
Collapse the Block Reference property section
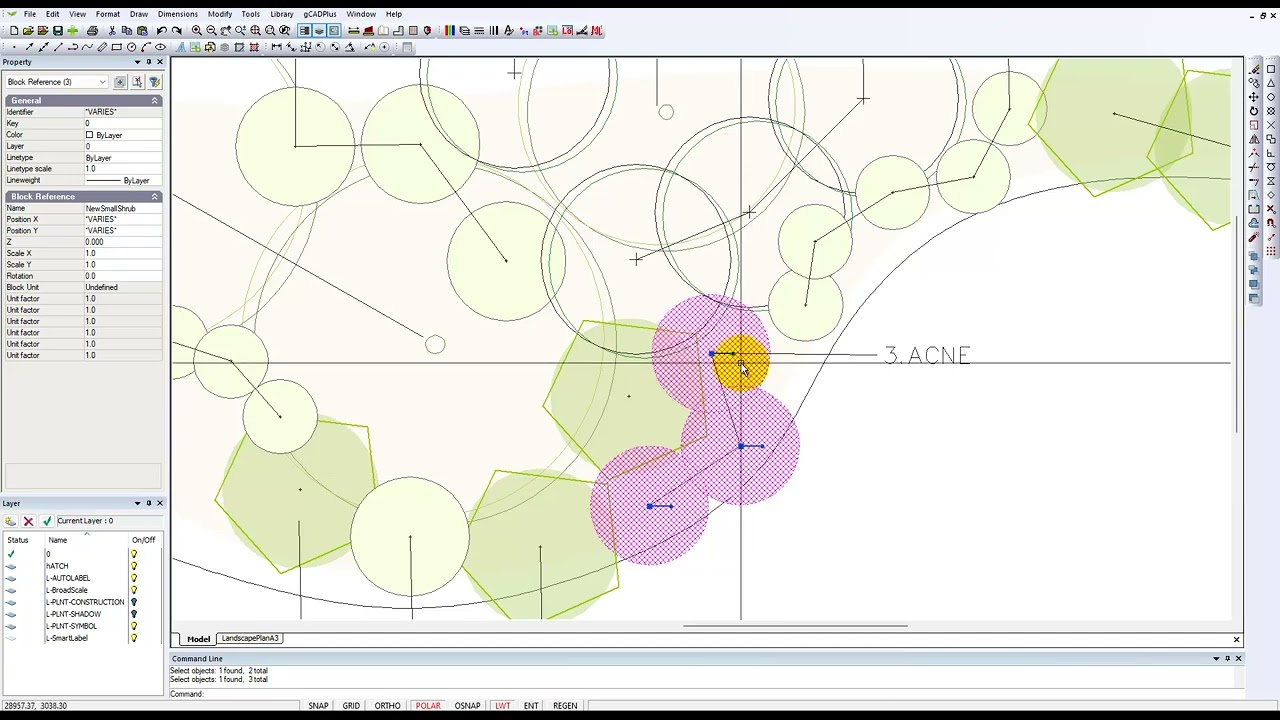click(x=155, y=197)
